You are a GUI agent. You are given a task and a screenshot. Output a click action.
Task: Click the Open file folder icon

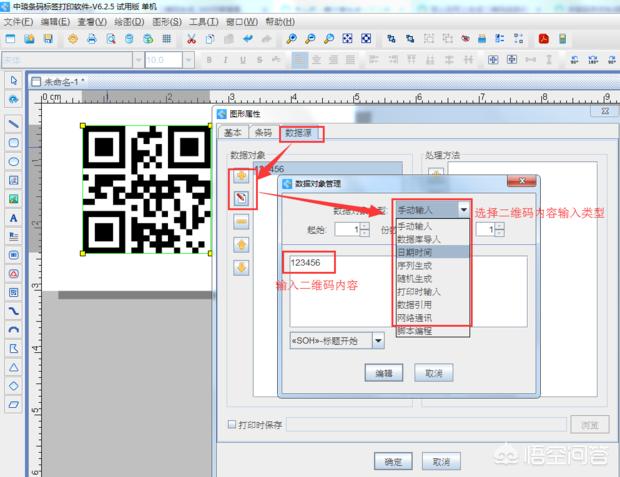(x=29, y=39)
